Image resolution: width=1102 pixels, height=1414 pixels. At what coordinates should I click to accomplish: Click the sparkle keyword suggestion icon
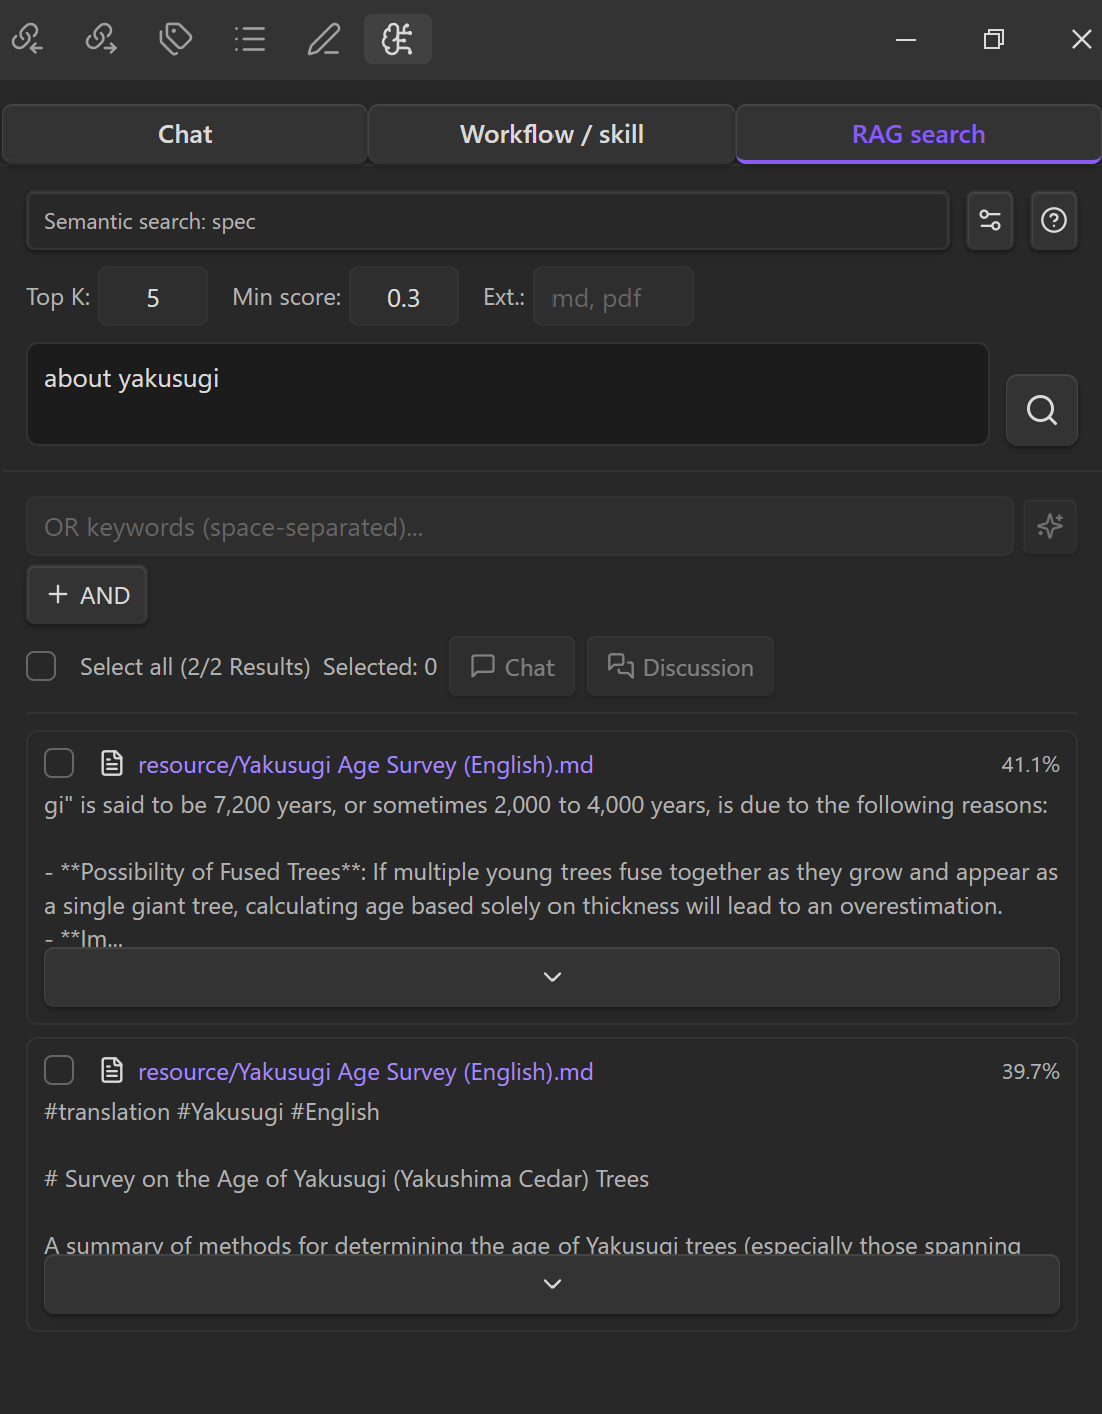click(x=1050, y=526)
